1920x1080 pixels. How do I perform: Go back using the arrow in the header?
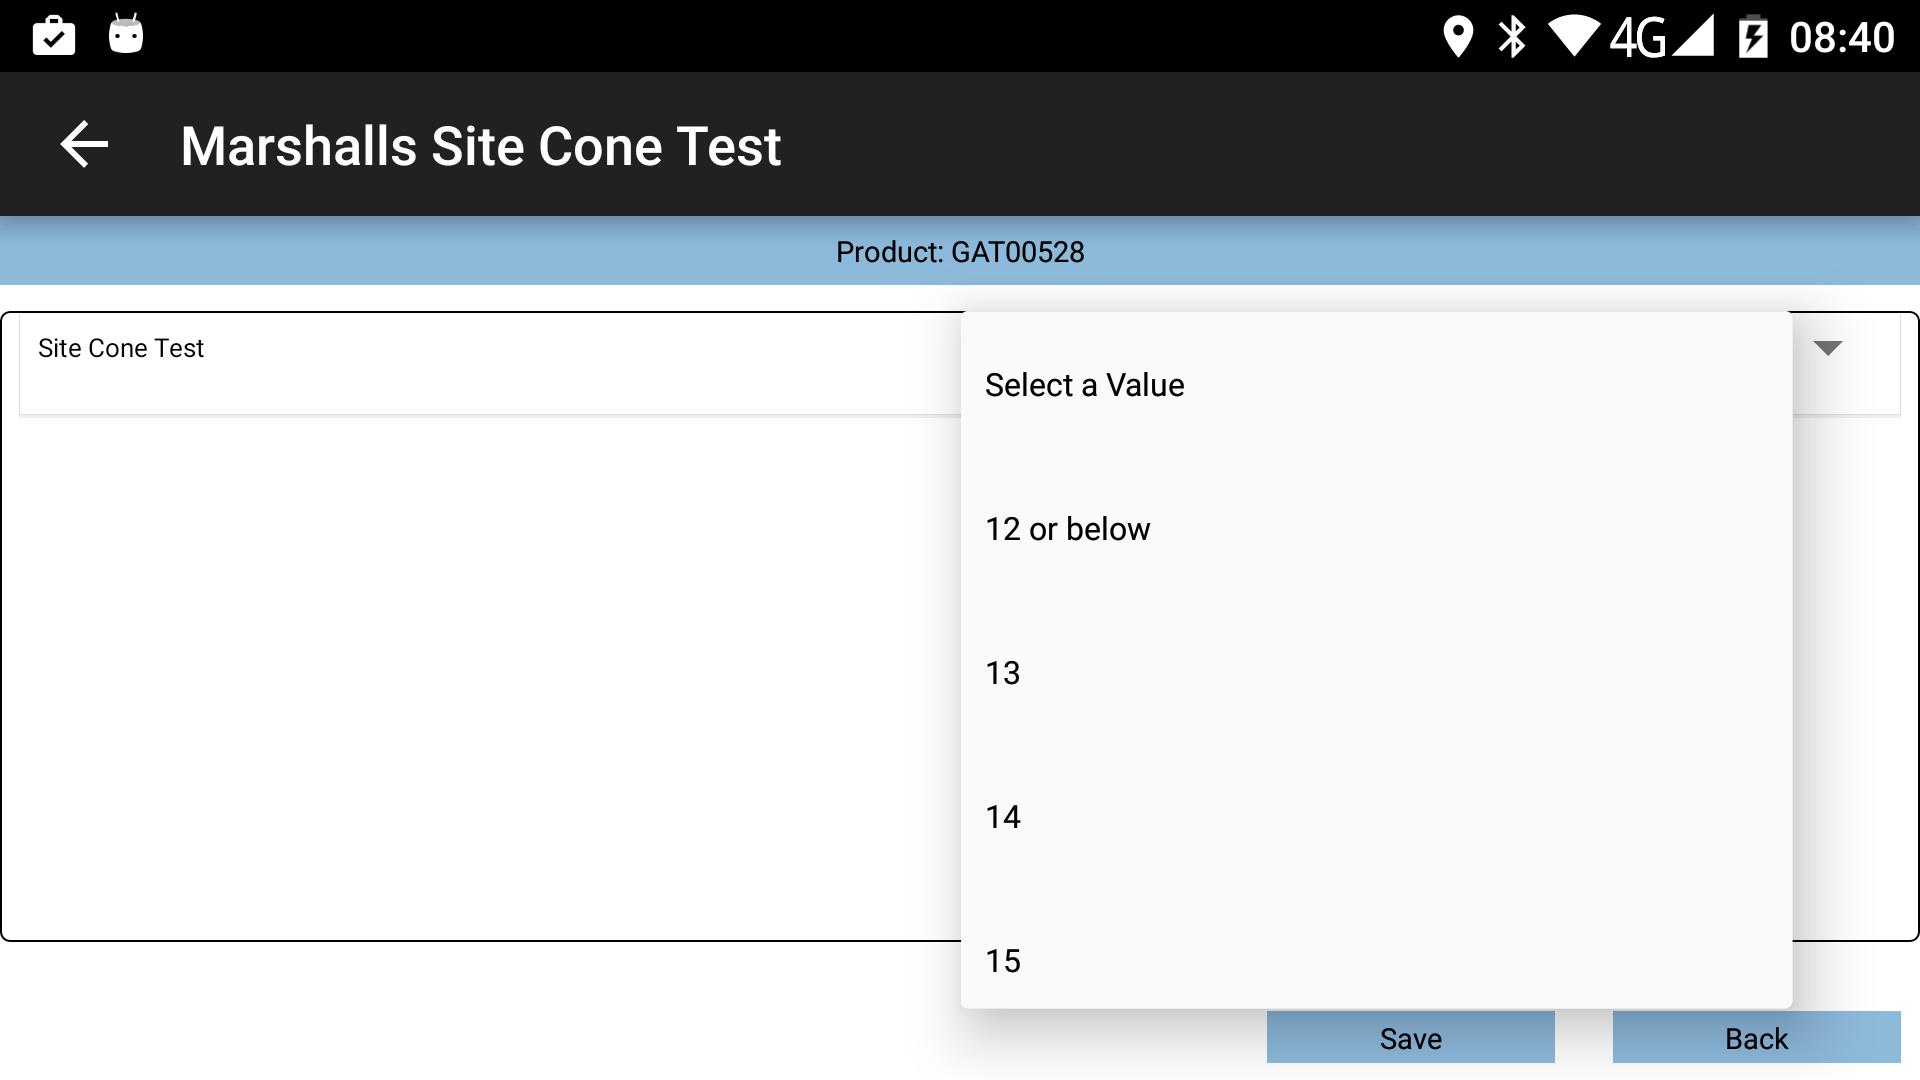tap(84, 145)
